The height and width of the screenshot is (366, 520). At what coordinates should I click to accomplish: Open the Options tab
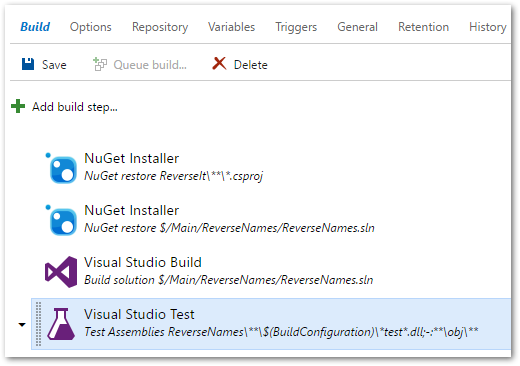pos(91,27)
